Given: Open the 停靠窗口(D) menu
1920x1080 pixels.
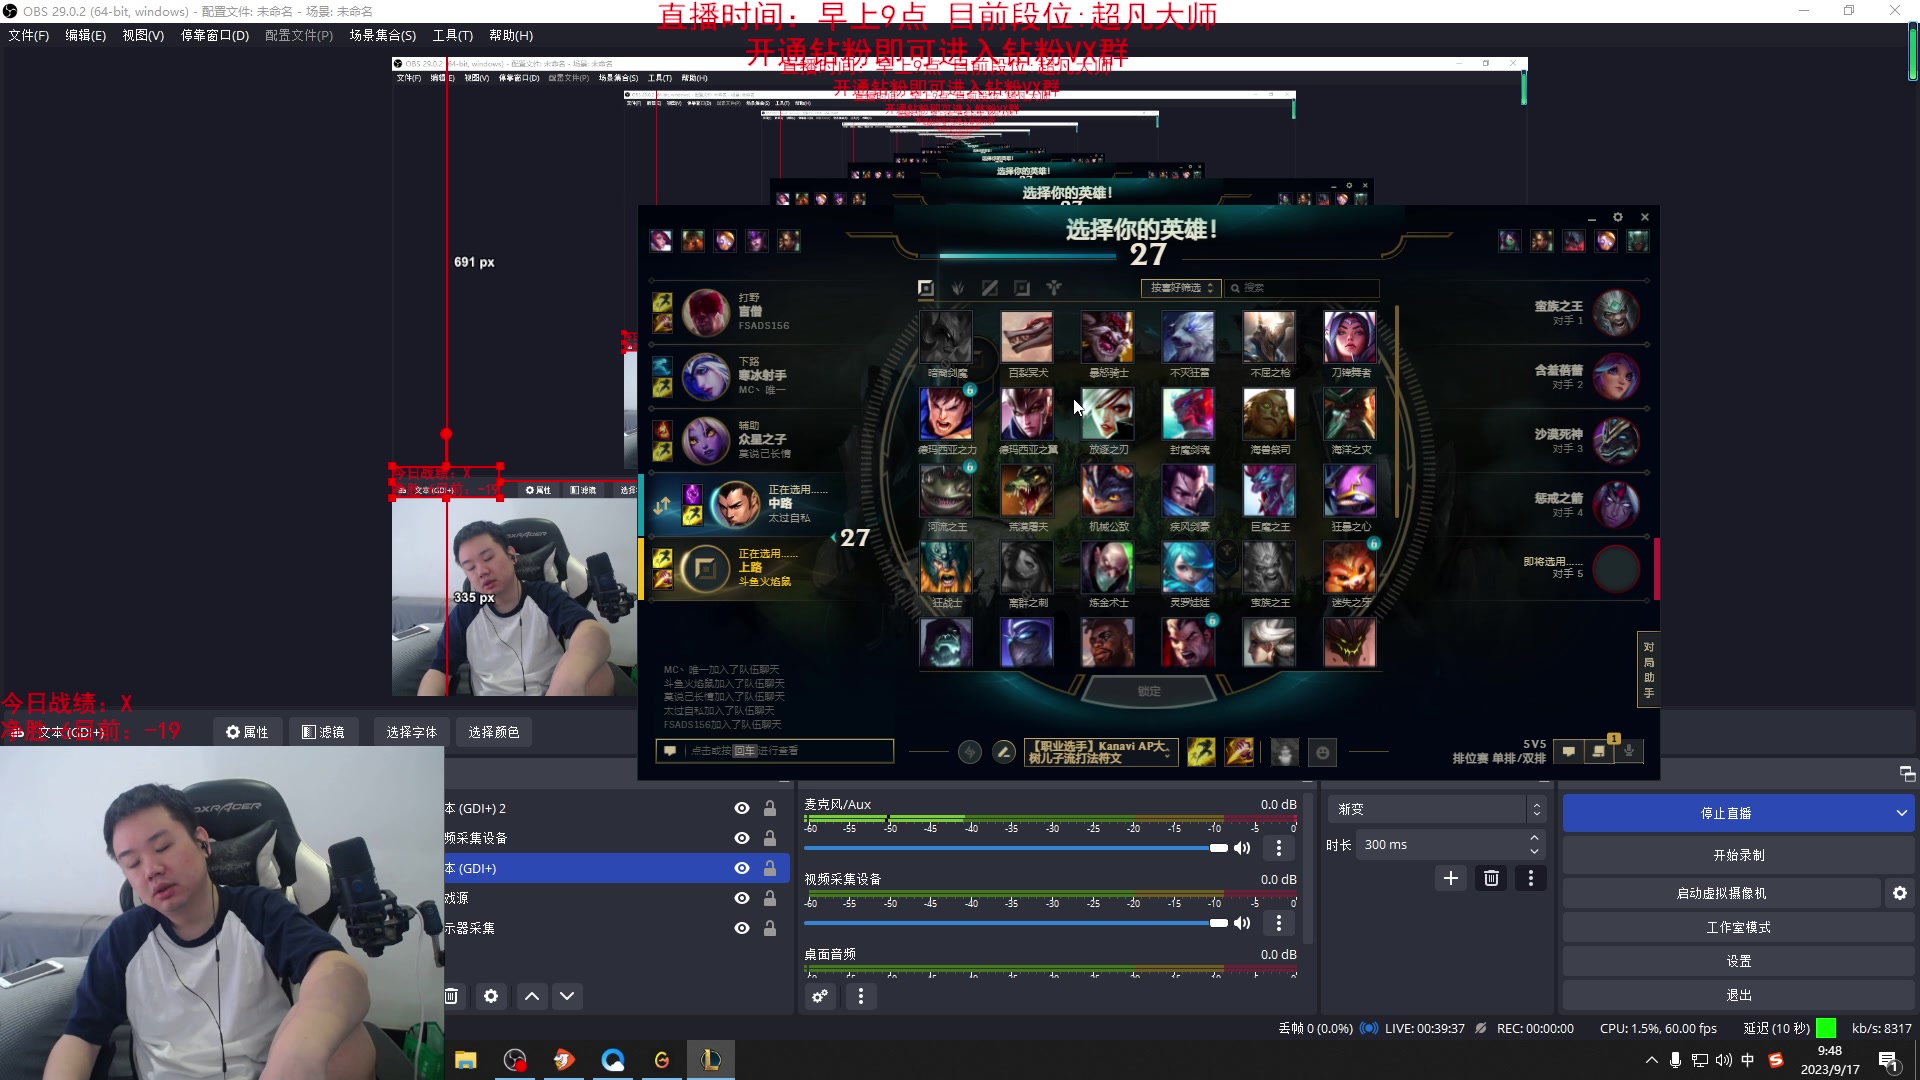Looking at the screenshot, I should [x=215, y=35].
